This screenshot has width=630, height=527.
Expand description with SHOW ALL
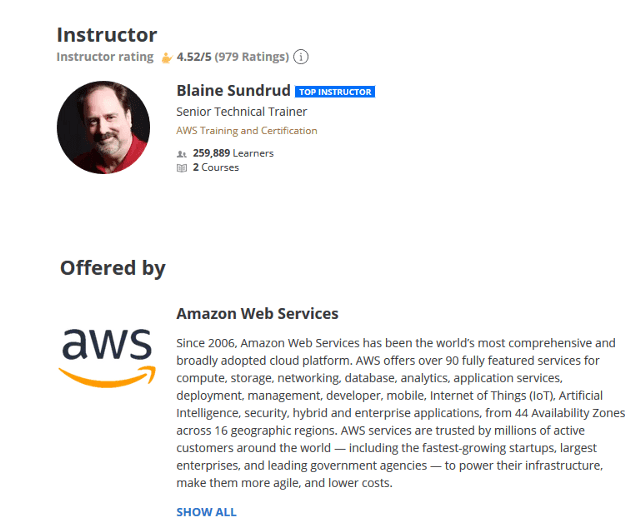(x=206, y=512)
